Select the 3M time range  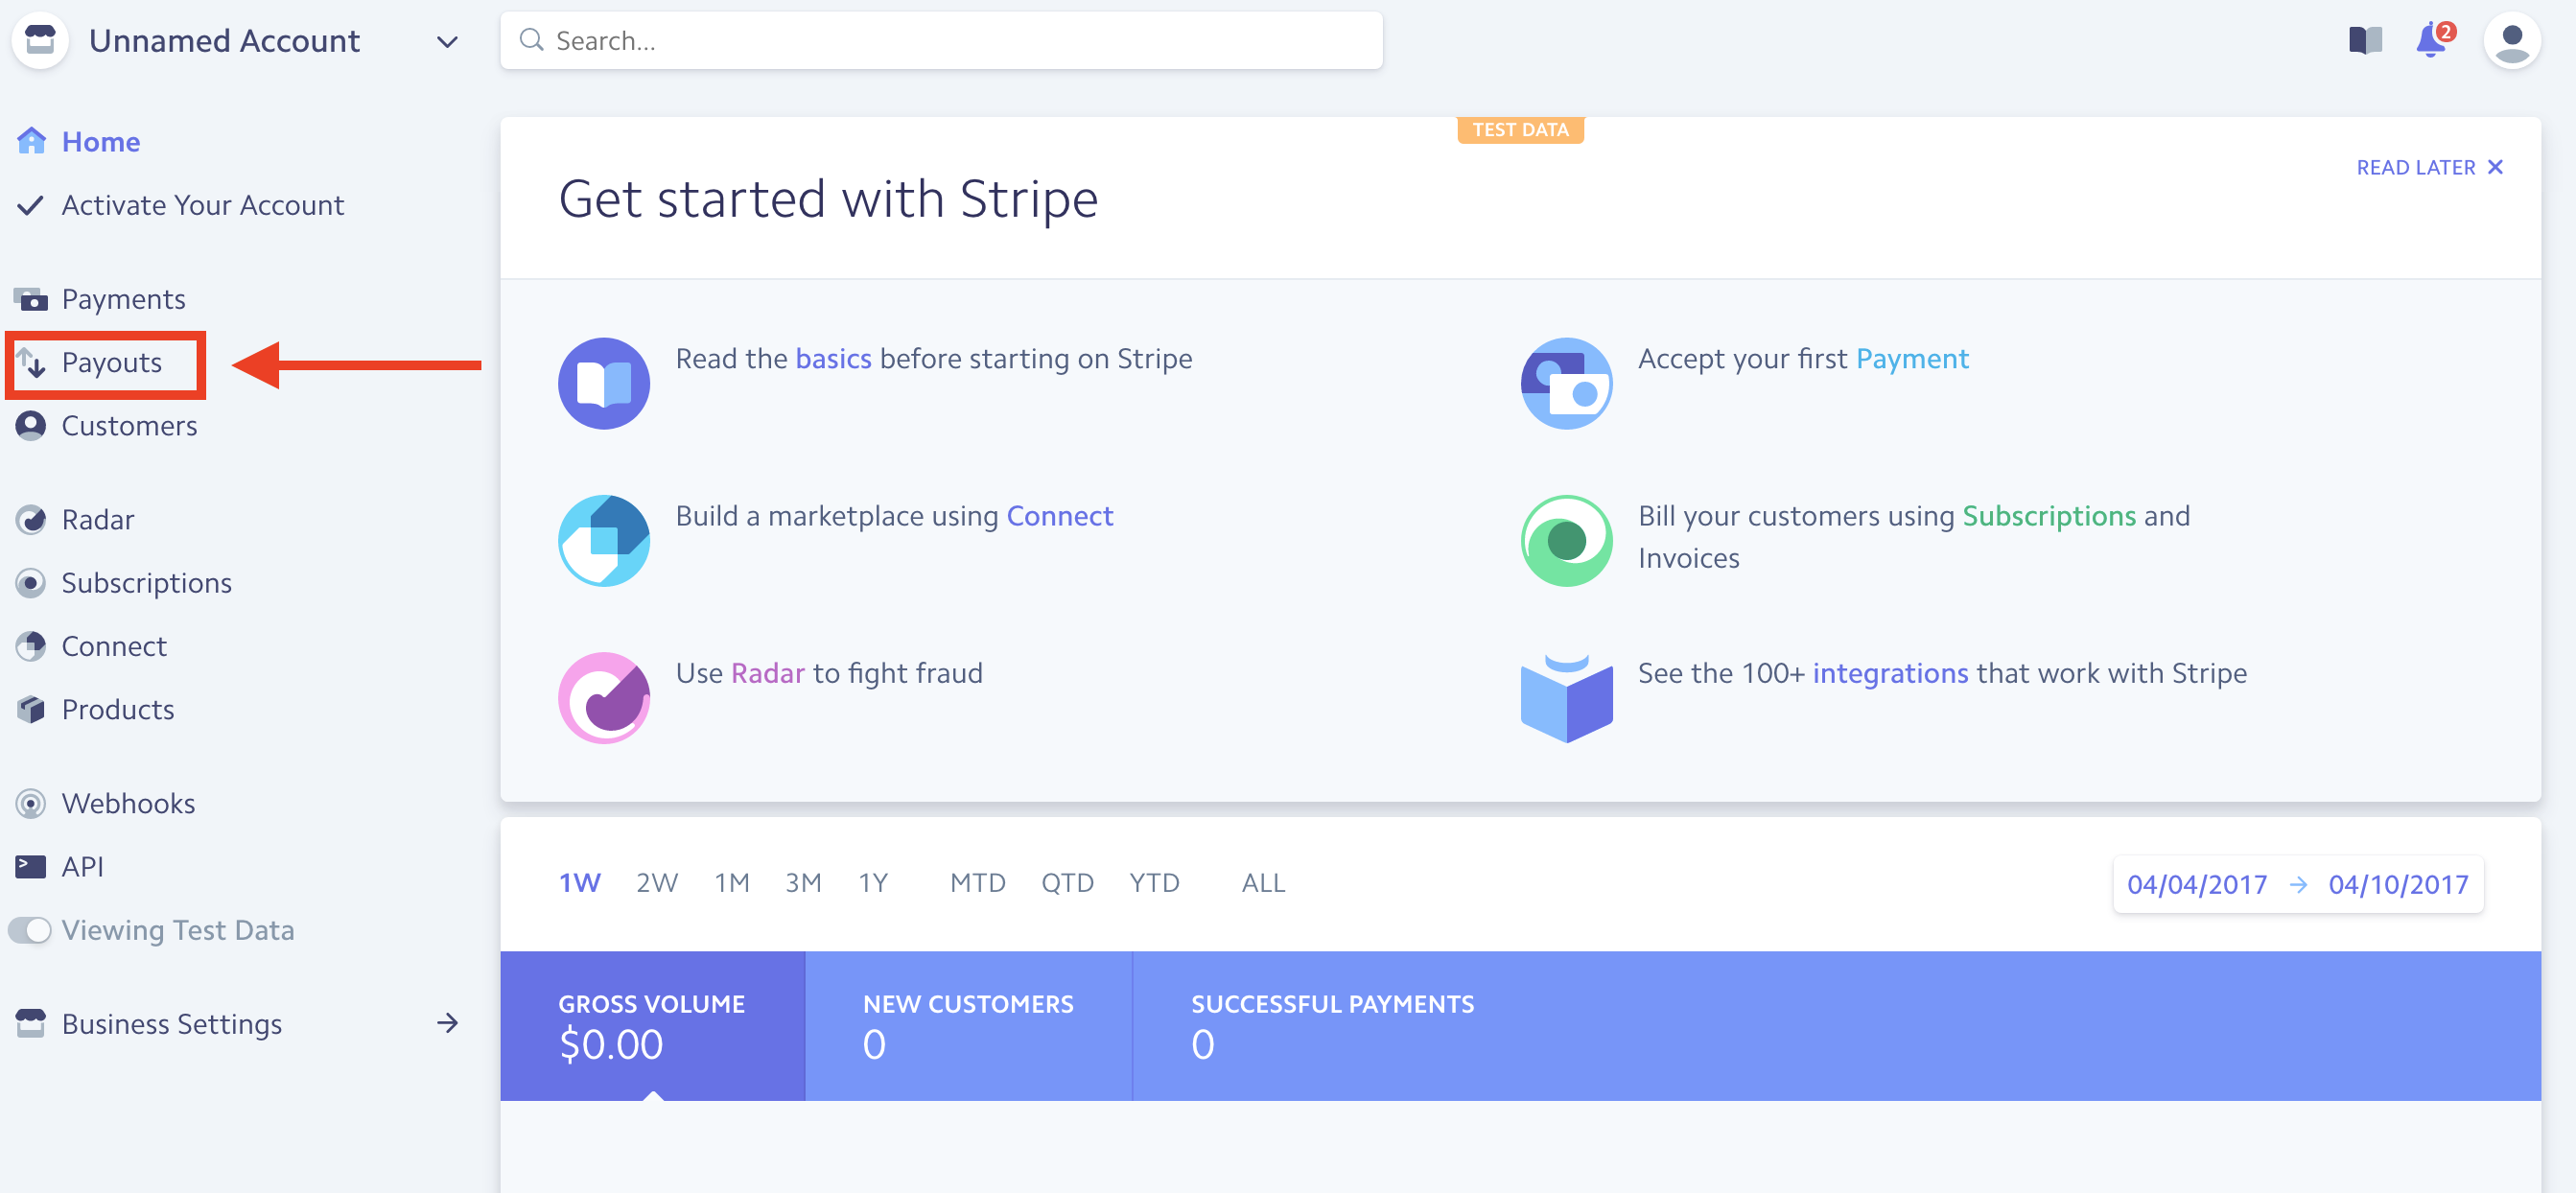pyautogui.click(x=803, y=883)
